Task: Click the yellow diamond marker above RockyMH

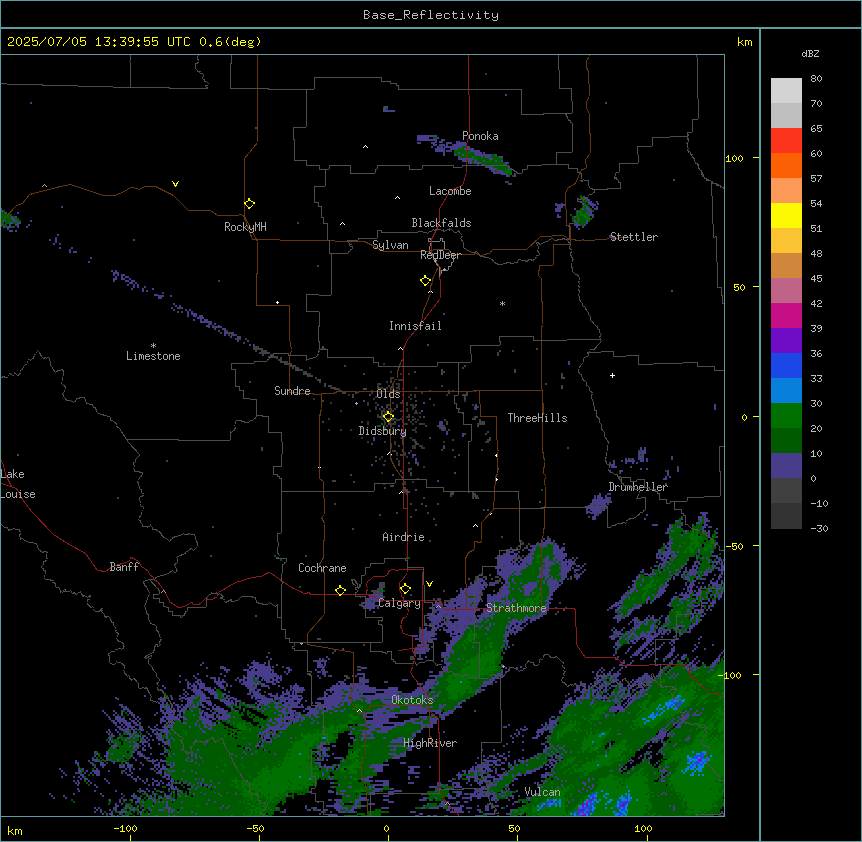Action: click(250, 204)
